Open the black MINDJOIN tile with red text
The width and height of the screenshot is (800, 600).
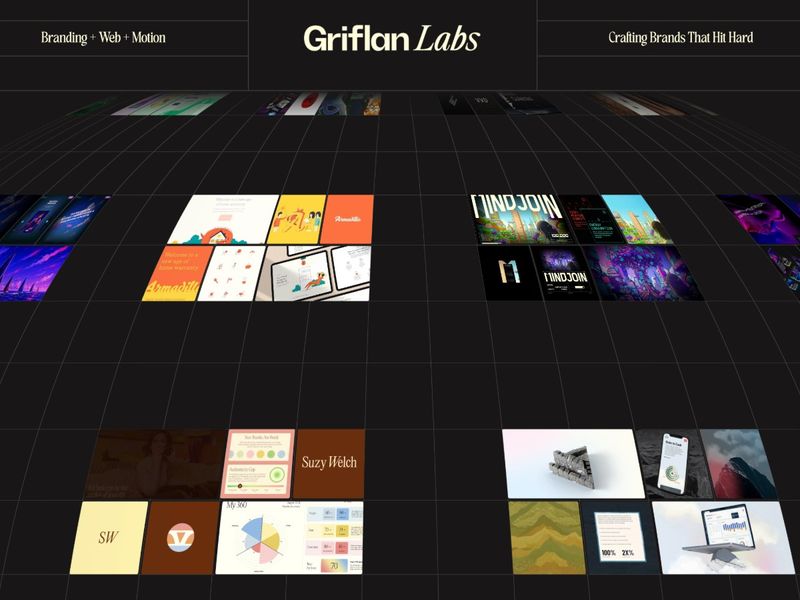(592, 219)
